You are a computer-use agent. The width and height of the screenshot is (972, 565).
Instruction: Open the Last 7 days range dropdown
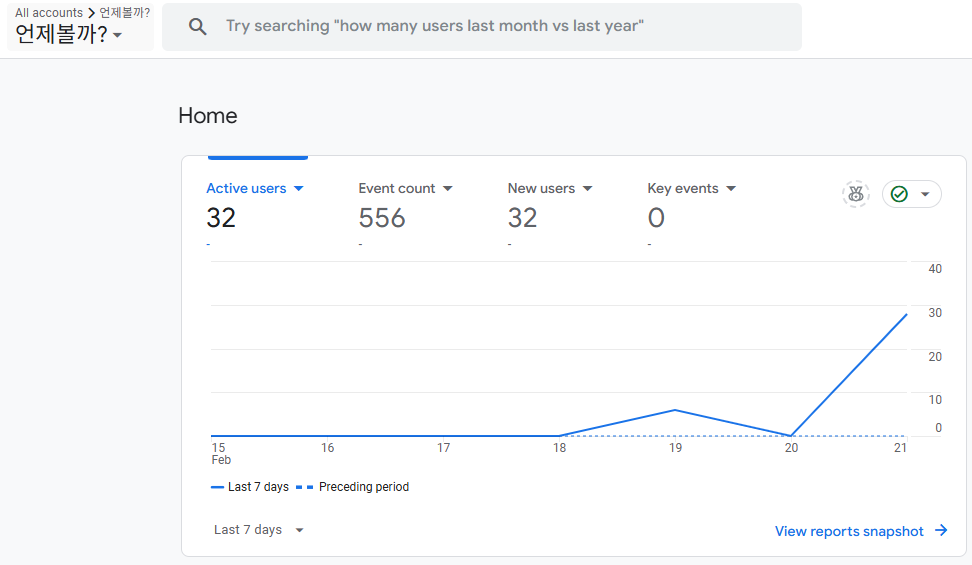pyautogui.click(x=258, y=530)
